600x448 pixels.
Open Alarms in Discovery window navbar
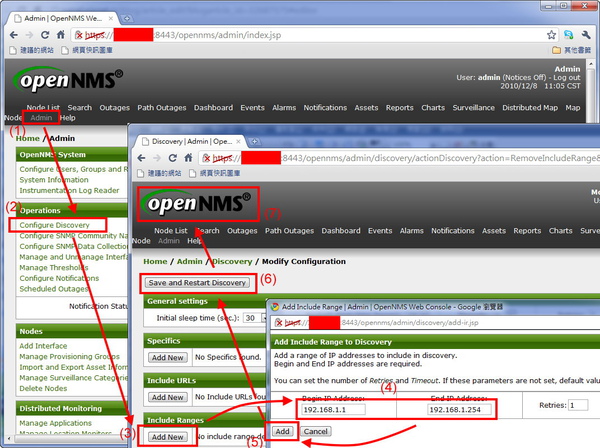pos(411,231)
